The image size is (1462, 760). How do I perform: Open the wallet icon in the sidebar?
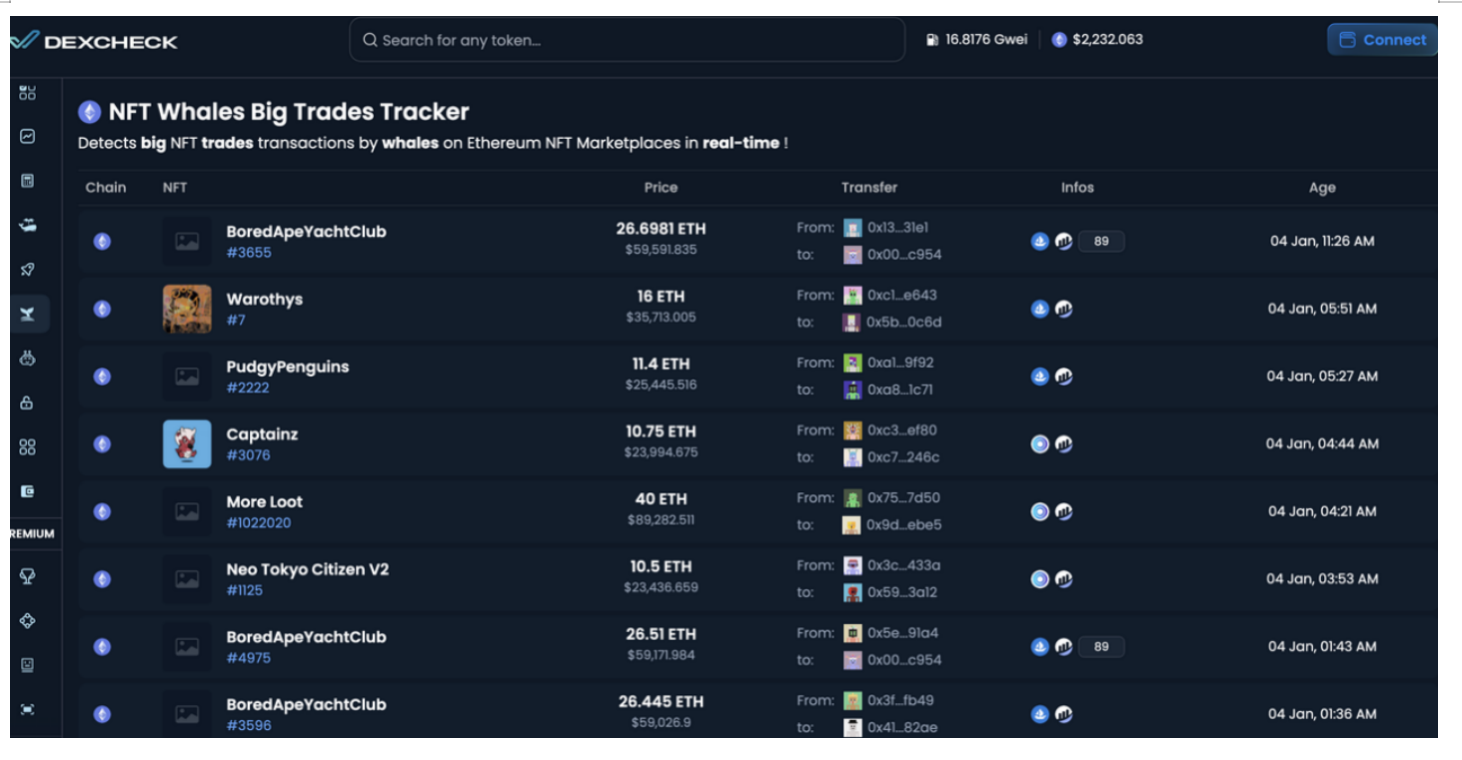[28, 491]
